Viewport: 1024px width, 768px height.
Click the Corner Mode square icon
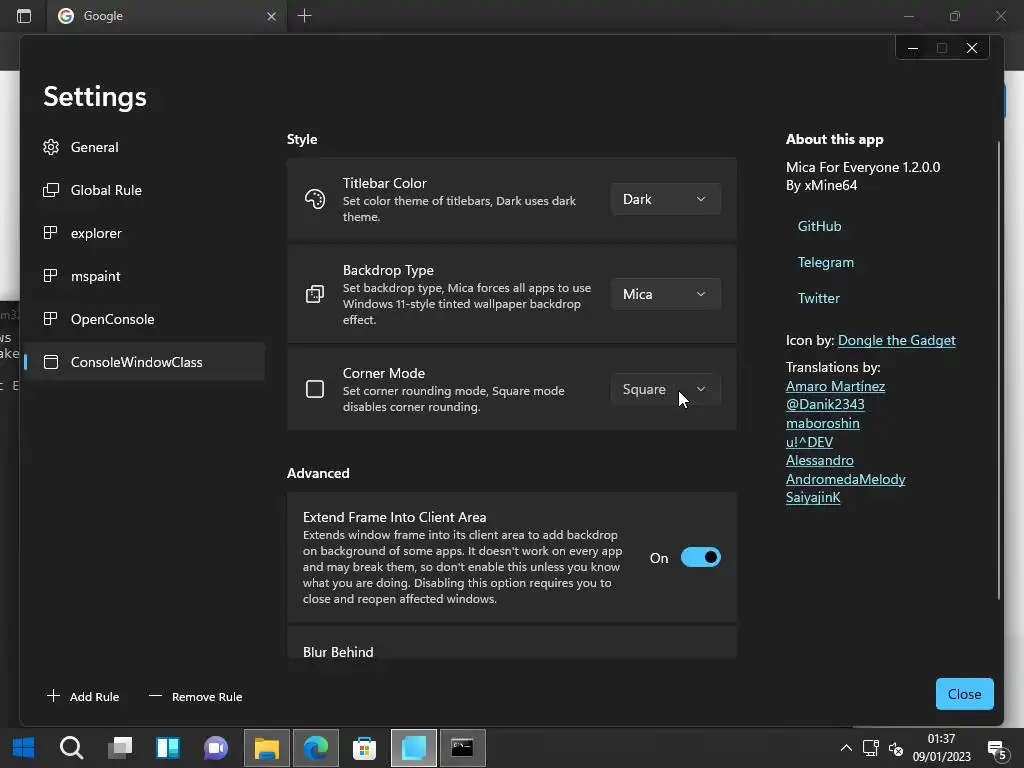tap(315, 389)
